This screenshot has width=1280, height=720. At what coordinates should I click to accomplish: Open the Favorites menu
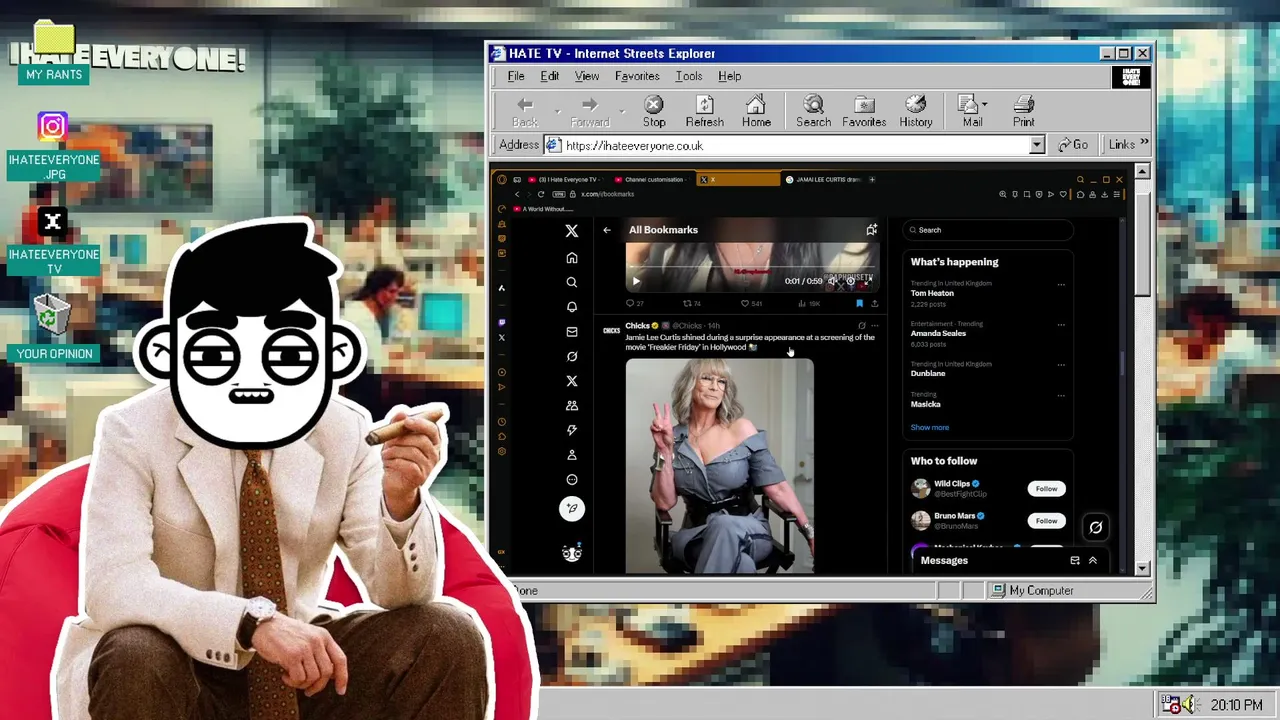pyautogui.click(x=637, y=76)
